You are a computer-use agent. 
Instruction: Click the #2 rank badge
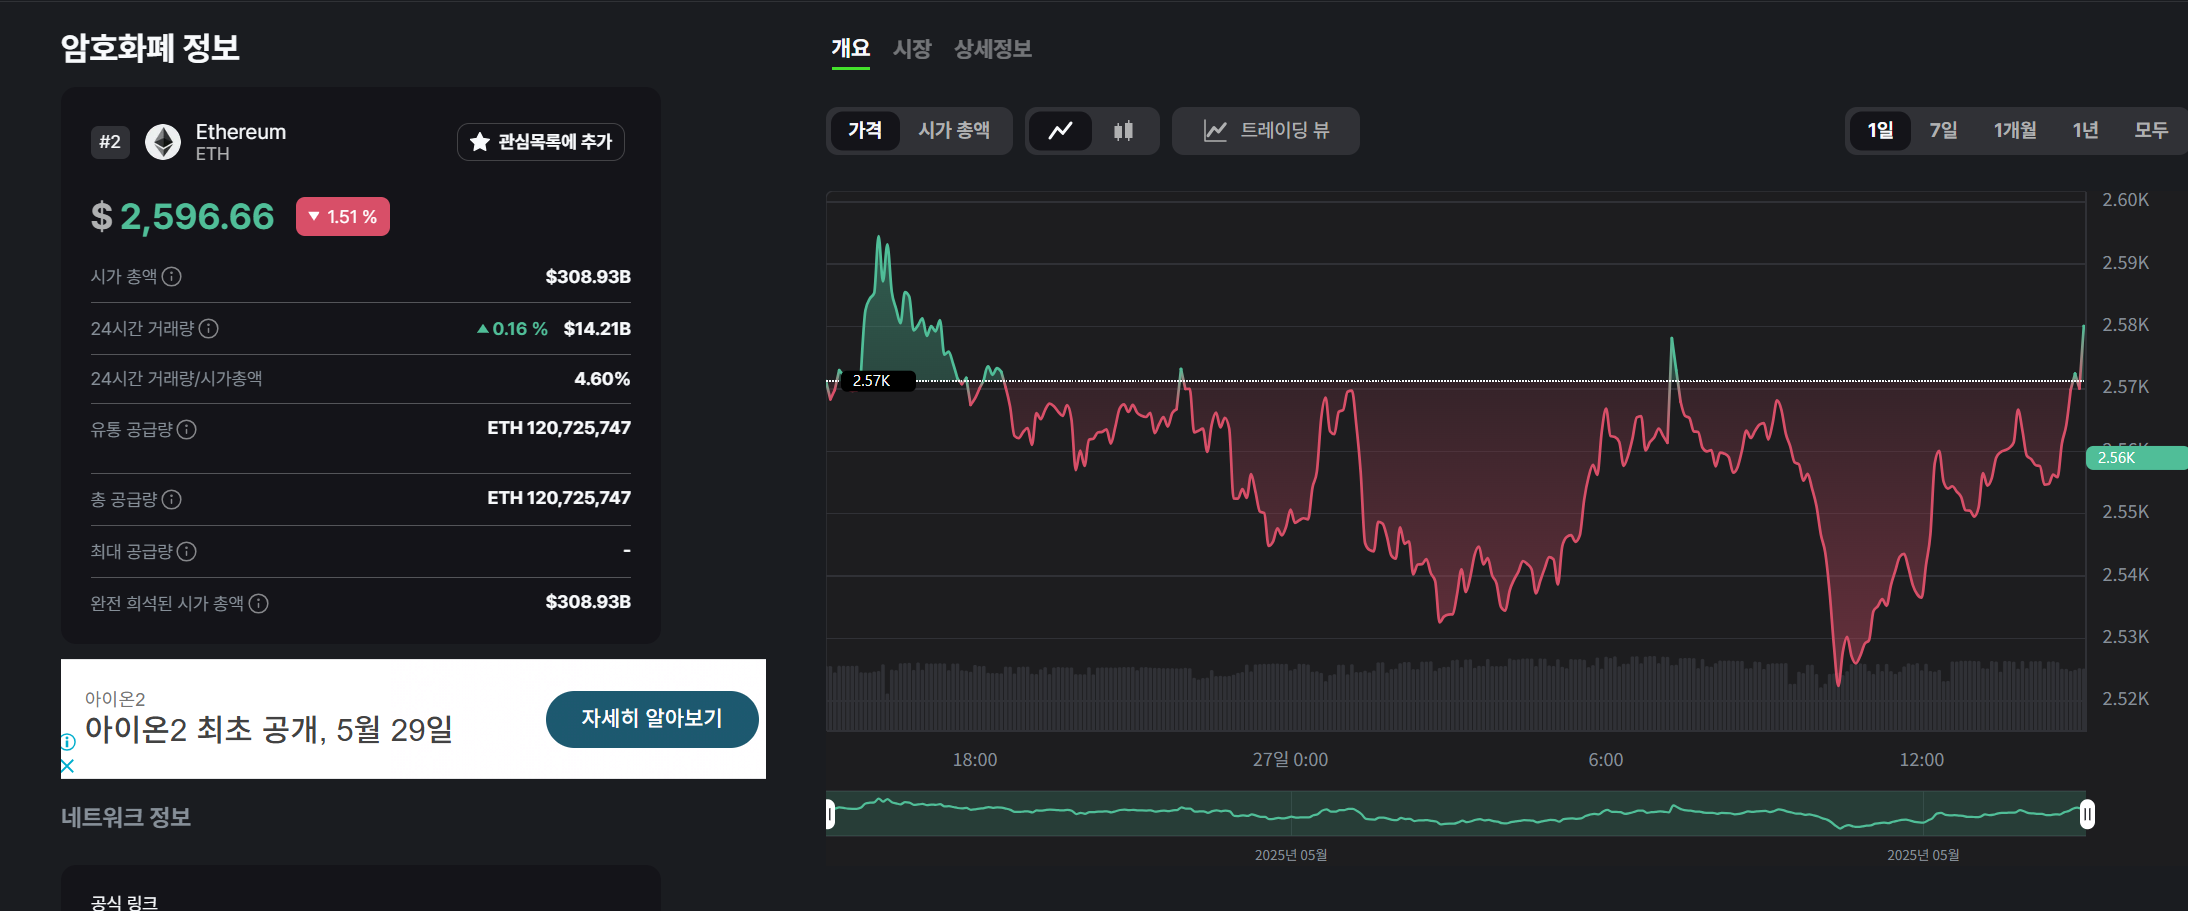click(x=110, y=142)
